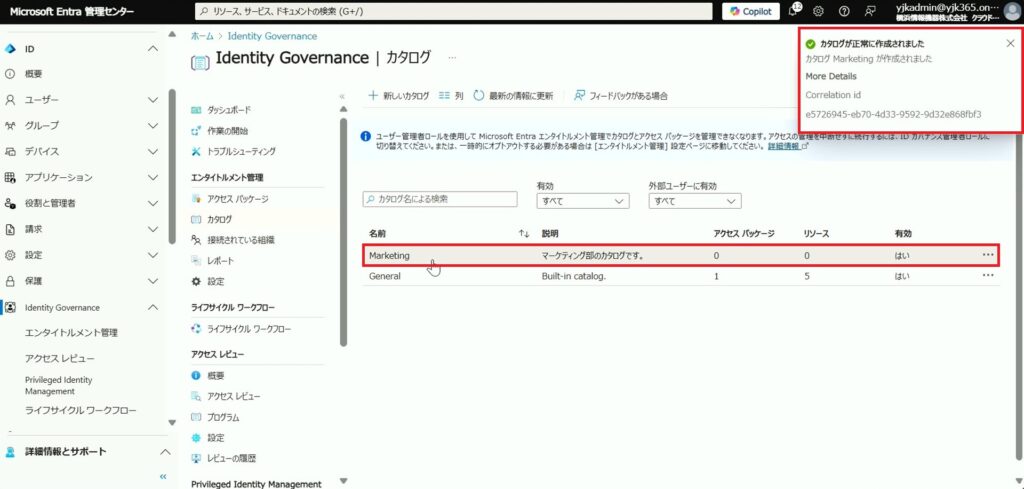The image size is (1024, 489).
Task: Open レビューの履歴 in the blade menu
Action: pyautogui.click(x=231, y=458)
